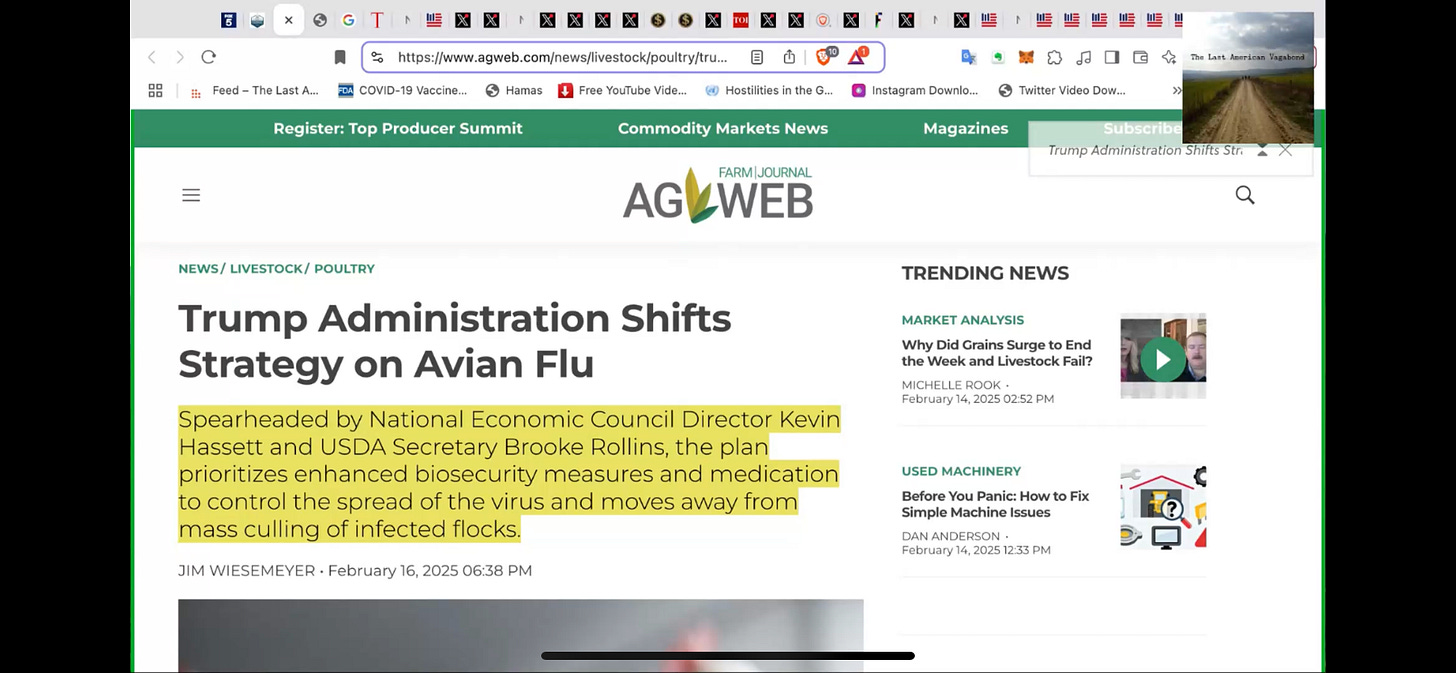Switch to the colorful F icon tab
This screenshot has height=673, width=1456.
[x=879, y=20]
